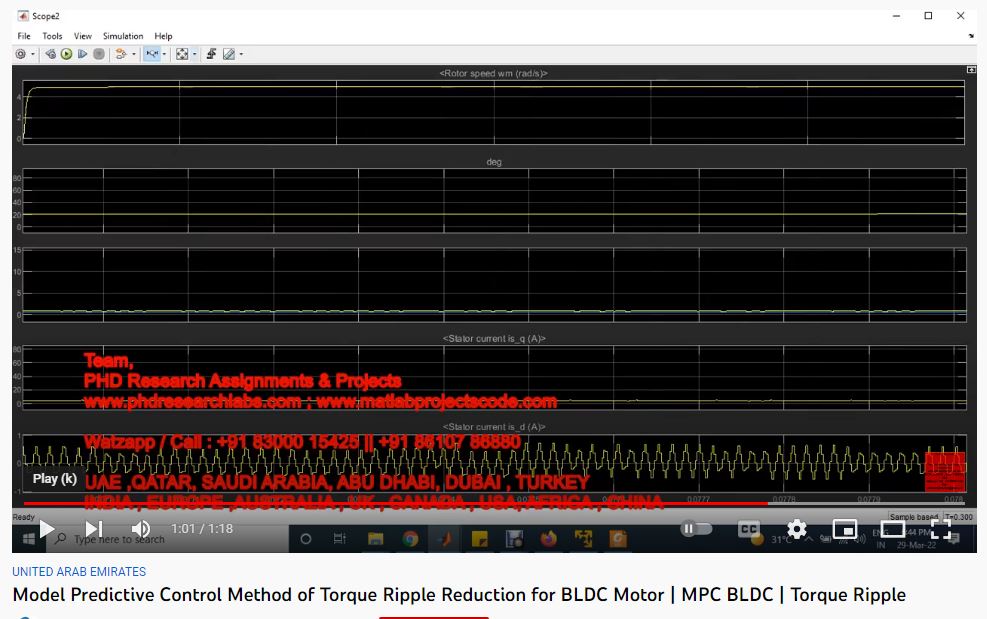Toggle closed captions on the video

point(748,529)
